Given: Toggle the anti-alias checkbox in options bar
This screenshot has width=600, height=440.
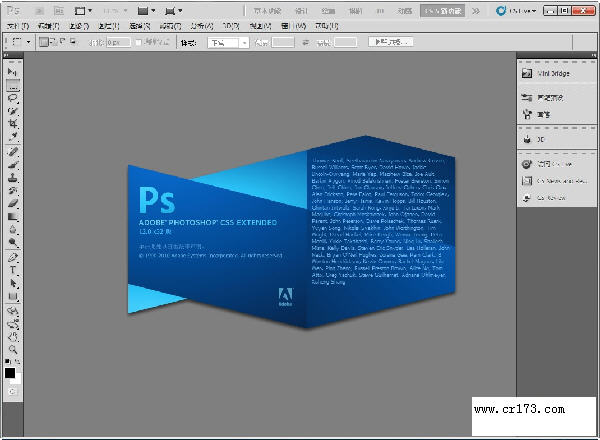Looking at the screenshot, I should (139, 43).
